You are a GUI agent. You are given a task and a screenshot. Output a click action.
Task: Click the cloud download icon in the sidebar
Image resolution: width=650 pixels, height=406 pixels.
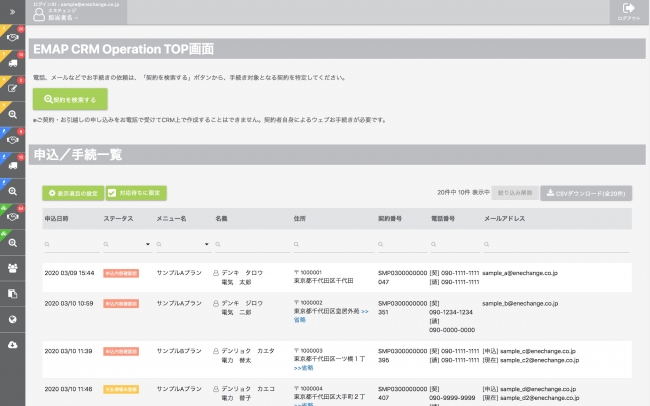tap(12, 346)
